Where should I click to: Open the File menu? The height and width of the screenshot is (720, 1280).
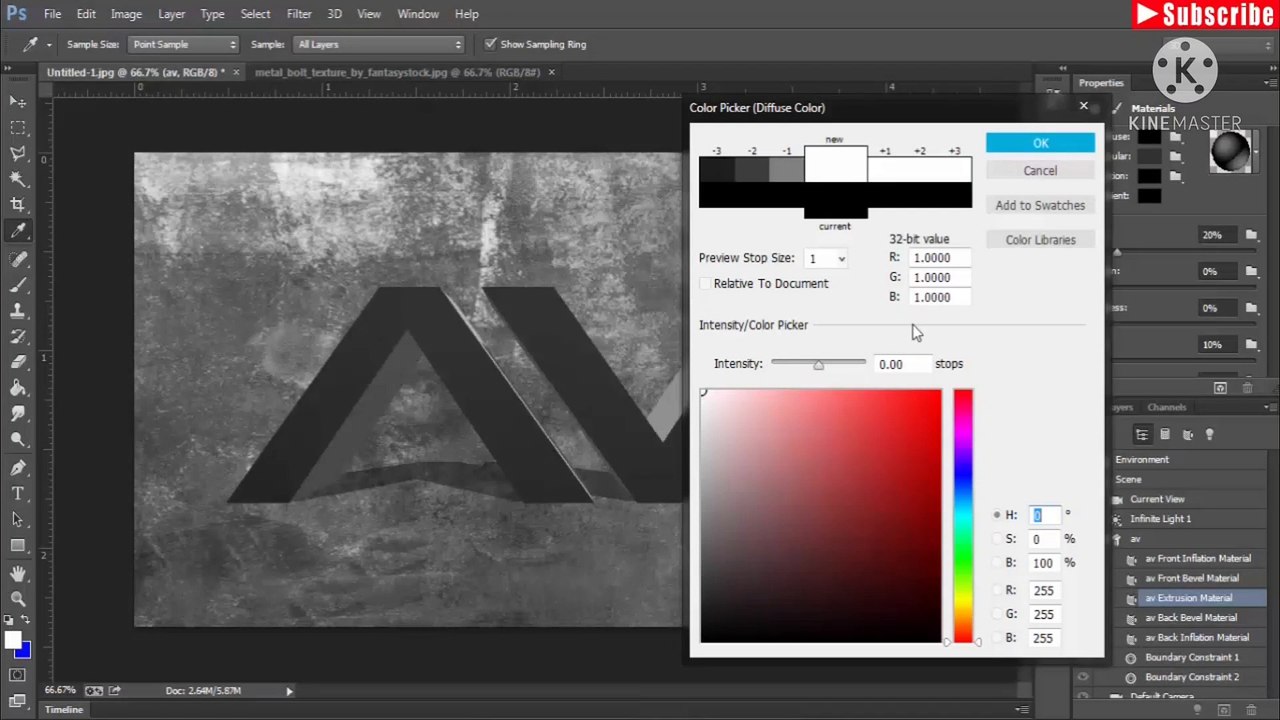(x=52, y=14)
